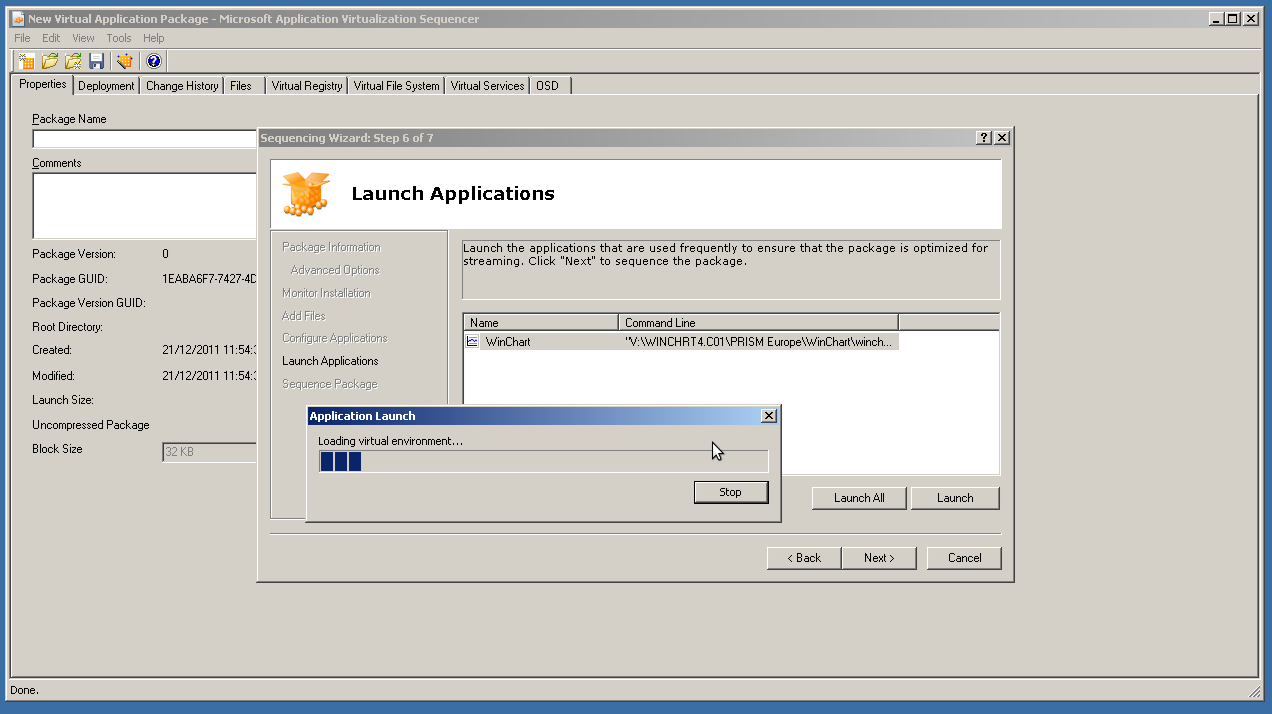1272x714 pixels.
Task: Open the View menu
Action: tap(83, 38)
